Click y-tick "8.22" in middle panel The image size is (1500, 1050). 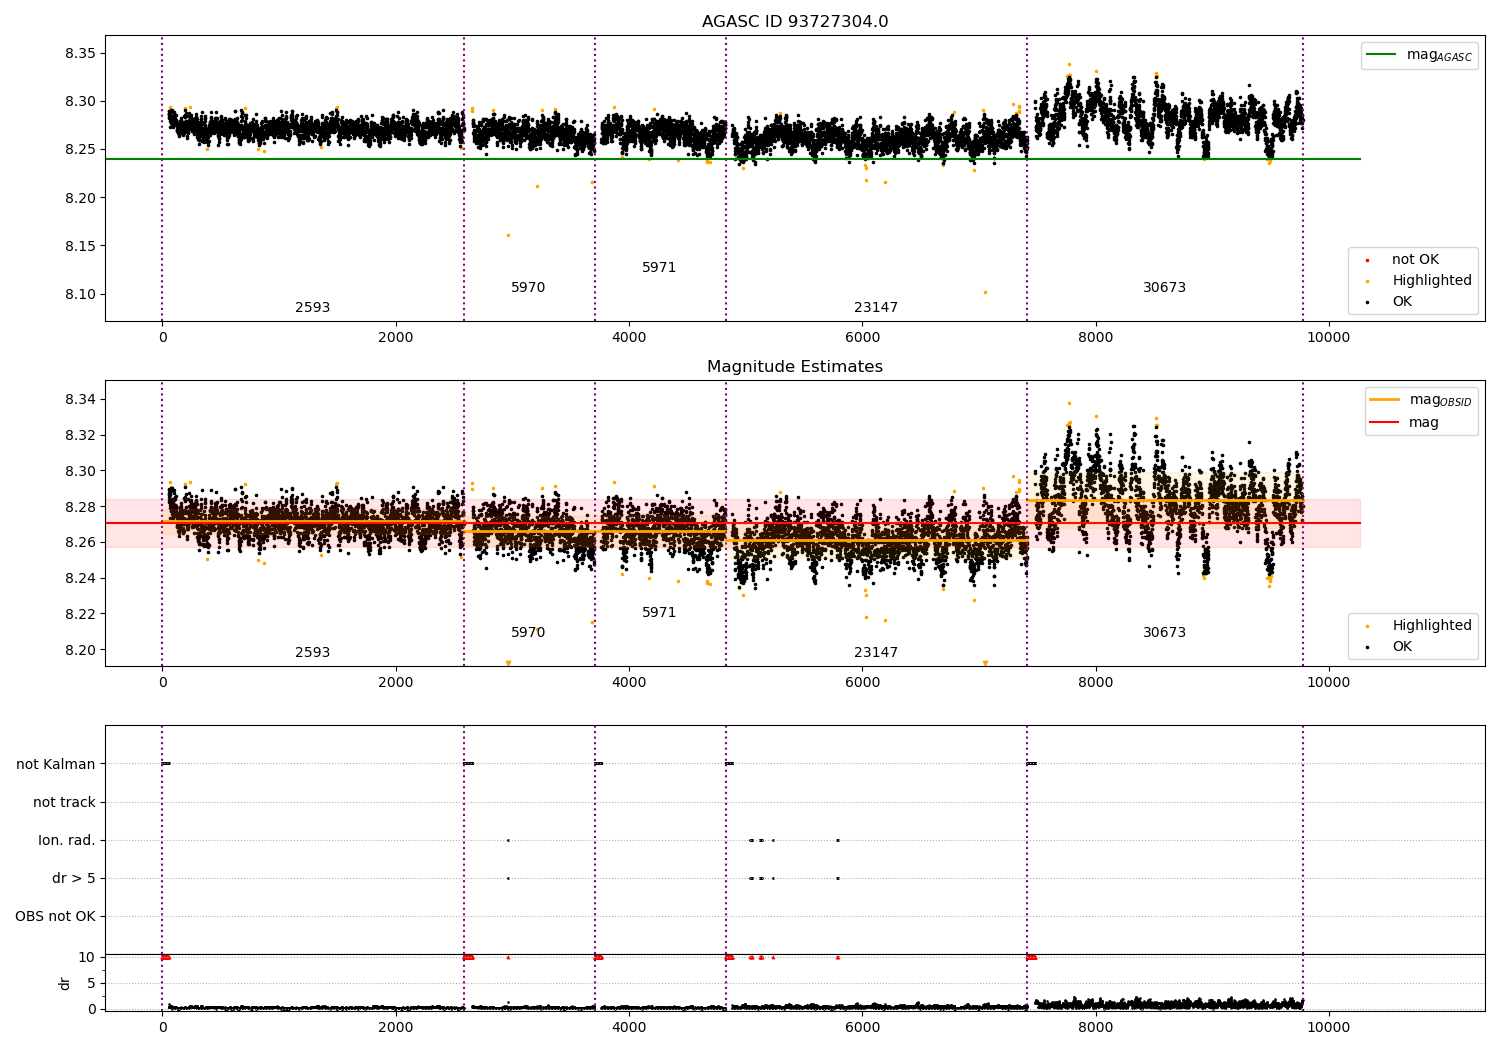(80, 614)
